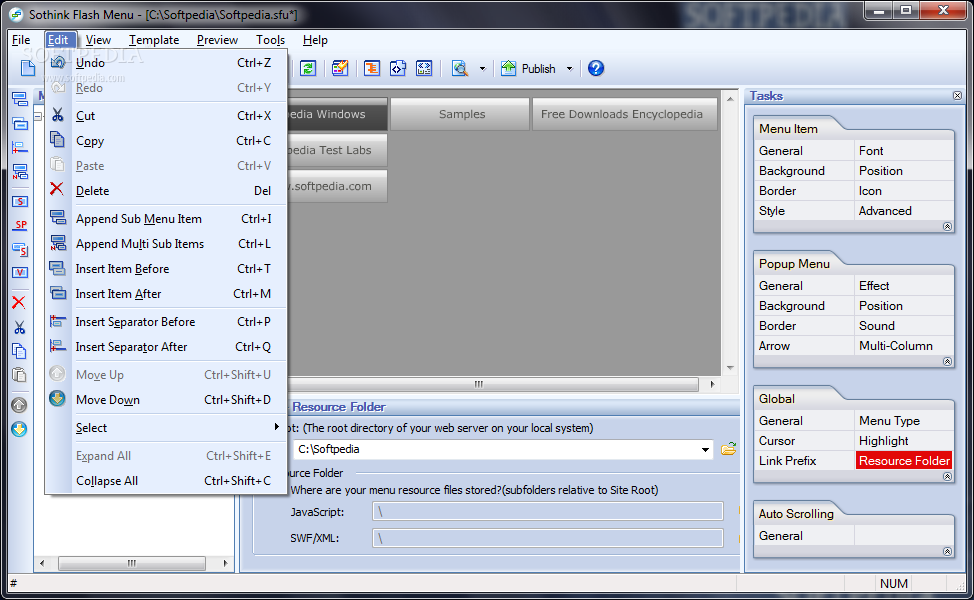Click the red V icon in left sidebar

click(20, 273)
